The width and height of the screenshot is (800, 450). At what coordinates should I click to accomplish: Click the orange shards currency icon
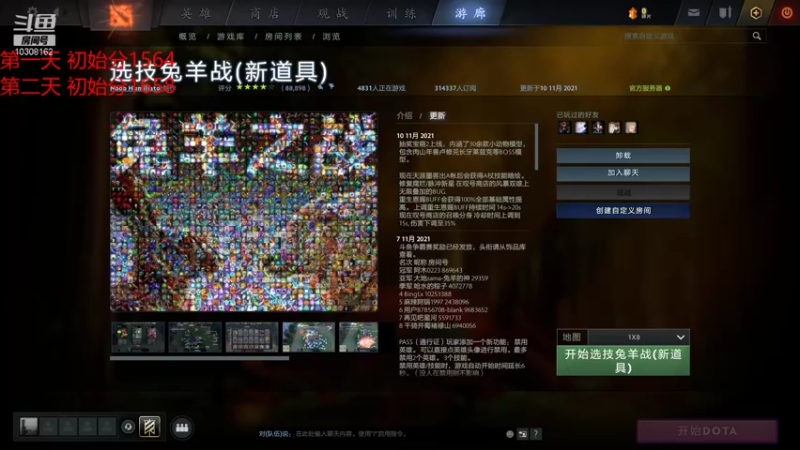tap(633, 13)
